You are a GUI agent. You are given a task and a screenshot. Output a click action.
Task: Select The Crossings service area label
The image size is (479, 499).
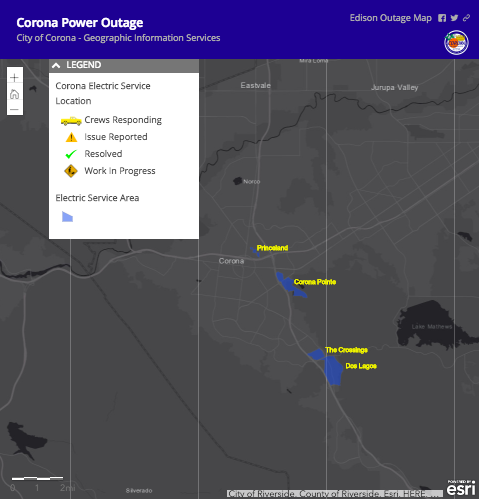pos(346,350)
